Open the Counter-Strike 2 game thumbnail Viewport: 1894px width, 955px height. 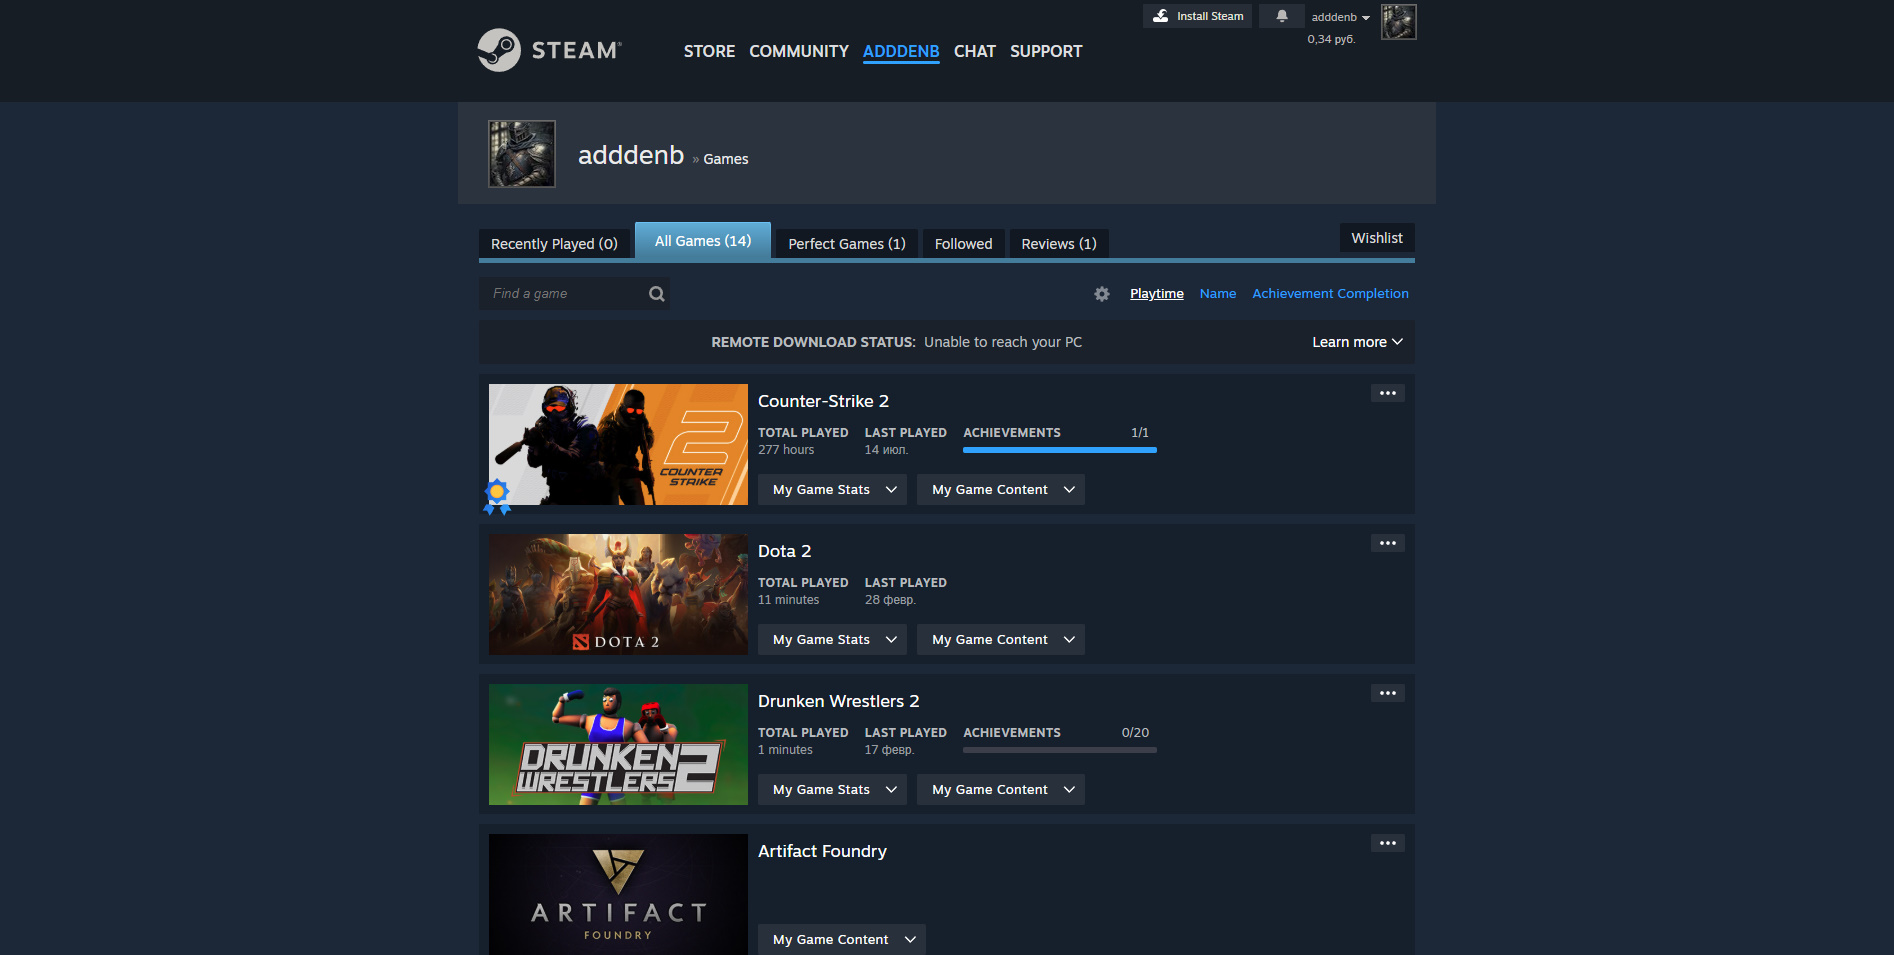[618, 444]
